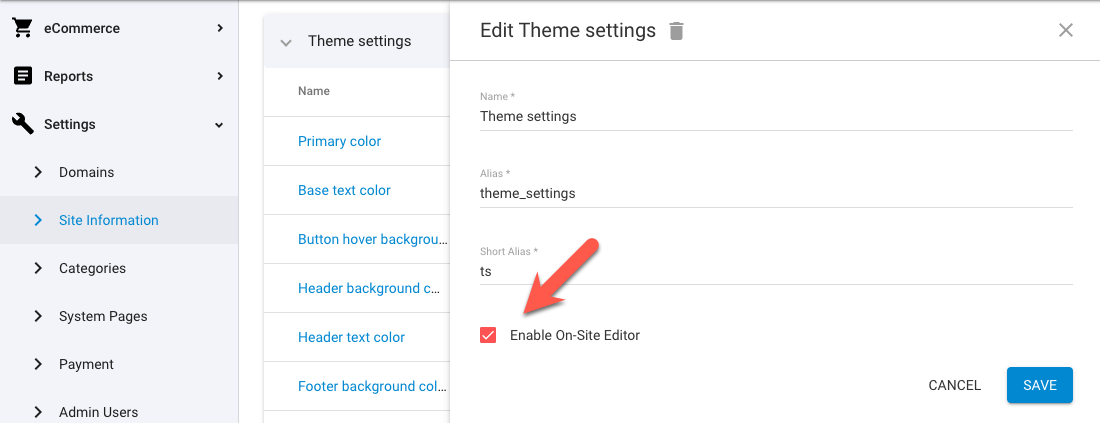Expand the eCommerce menu arrow
The height and width of the screenshot is (423, 1100).
tap(220, 28)
